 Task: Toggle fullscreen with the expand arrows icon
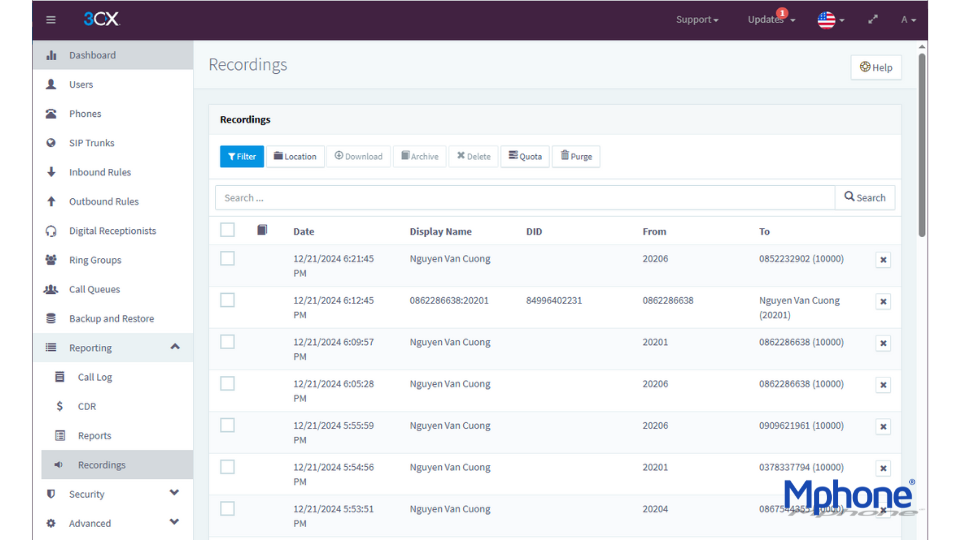point(873,20)
